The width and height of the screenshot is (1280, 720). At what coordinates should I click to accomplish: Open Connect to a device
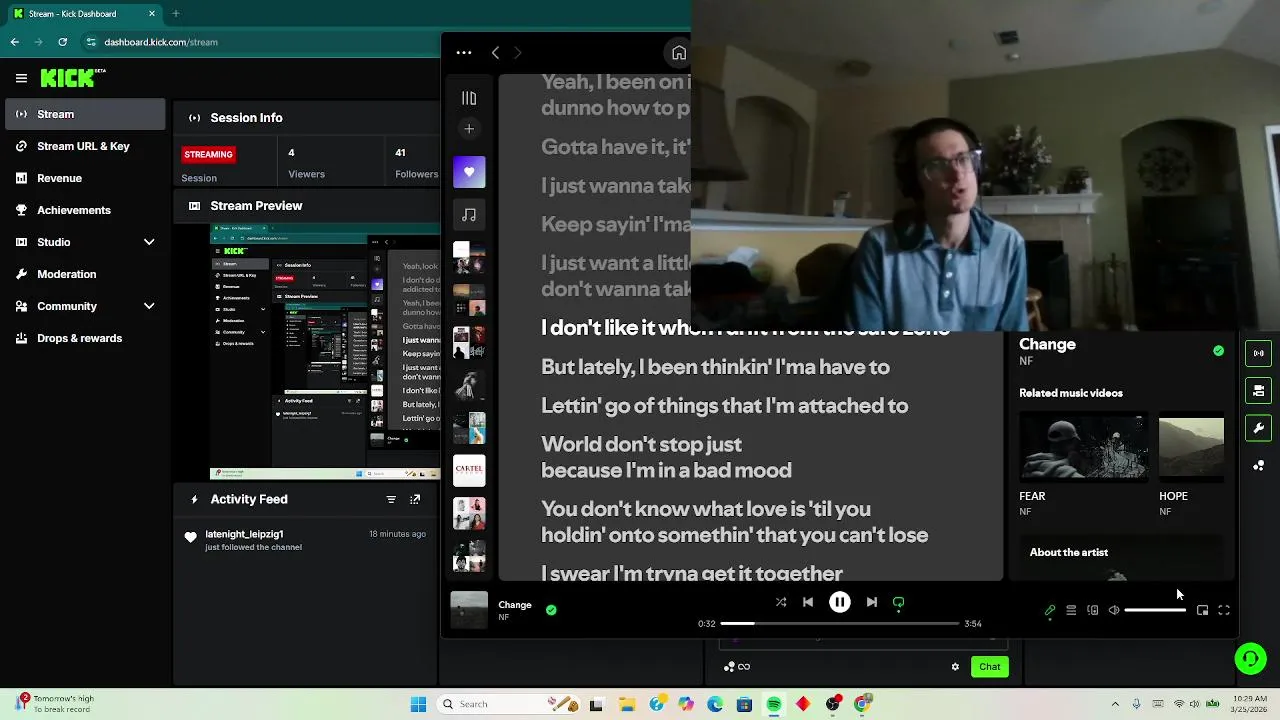coord(1093,610)
